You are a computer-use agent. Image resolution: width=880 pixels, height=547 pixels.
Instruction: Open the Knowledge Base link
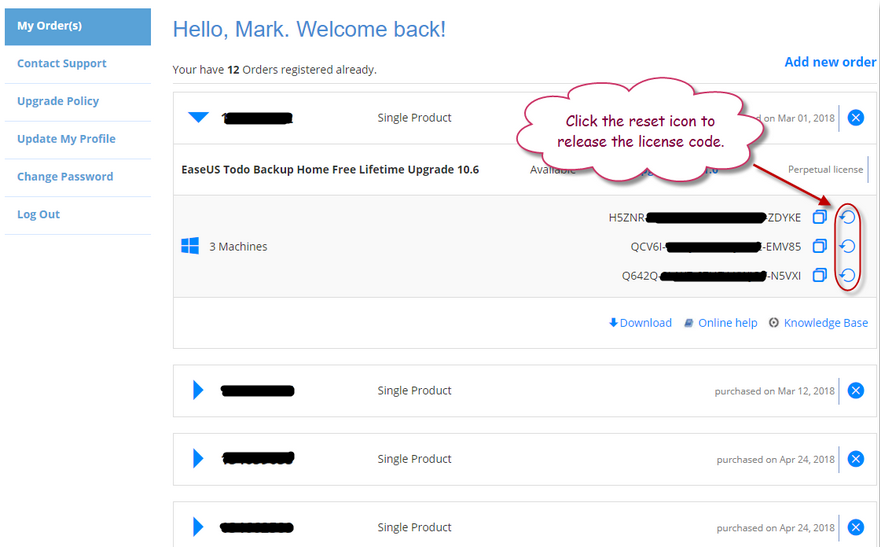(826, 323)
